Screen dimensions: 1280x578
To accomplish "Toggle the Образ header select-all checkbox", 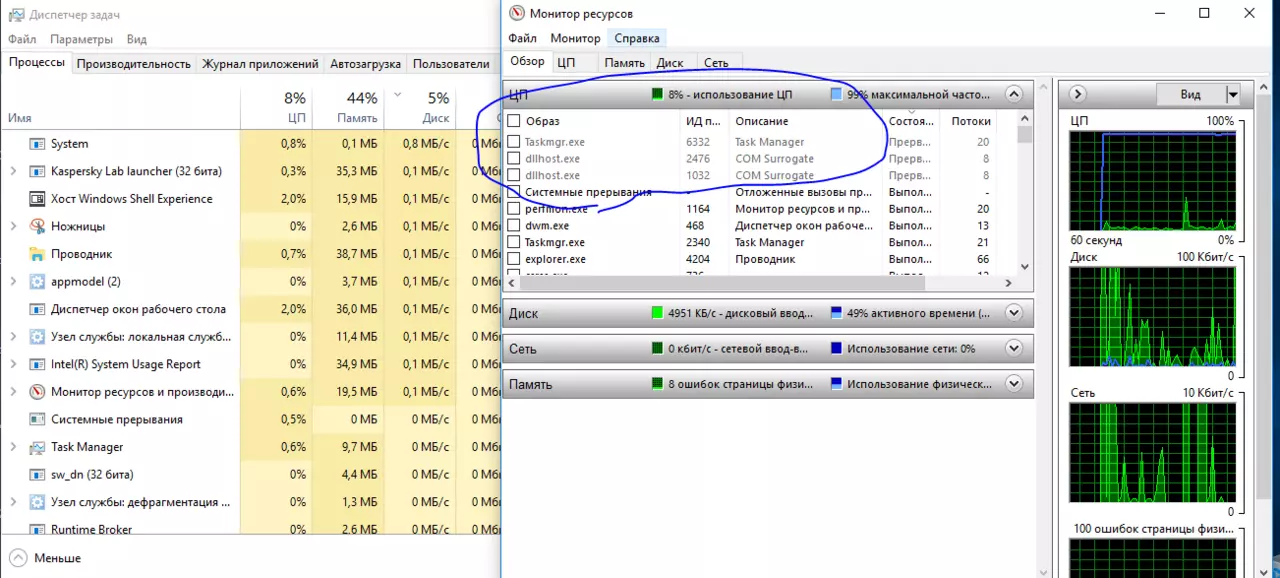I will click(514, 121).
